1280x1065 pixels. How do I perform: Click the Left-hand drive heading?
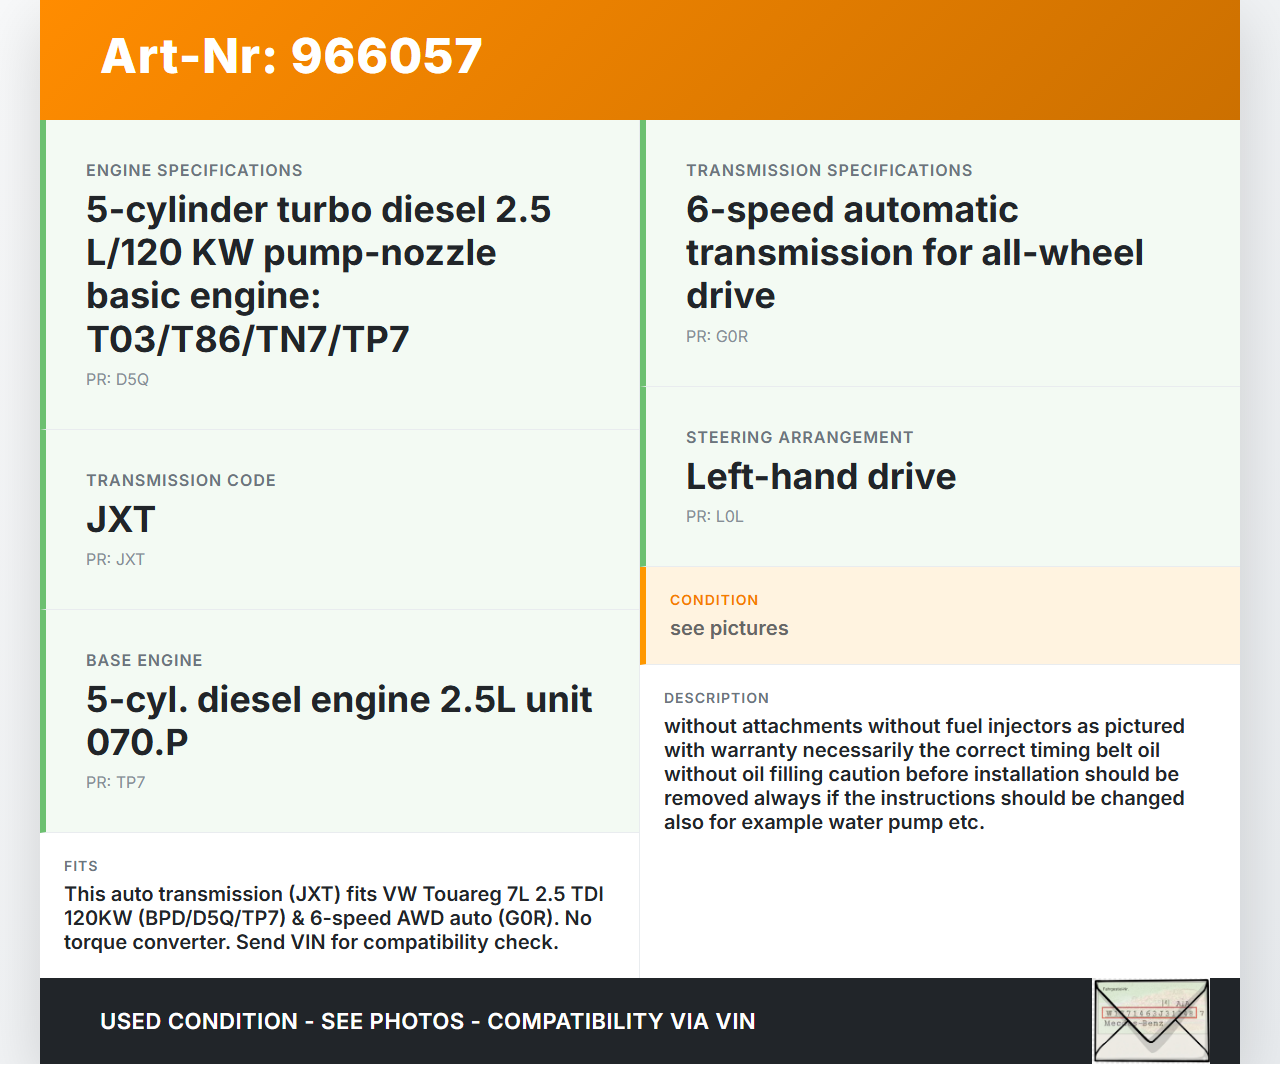coord(820,477)
